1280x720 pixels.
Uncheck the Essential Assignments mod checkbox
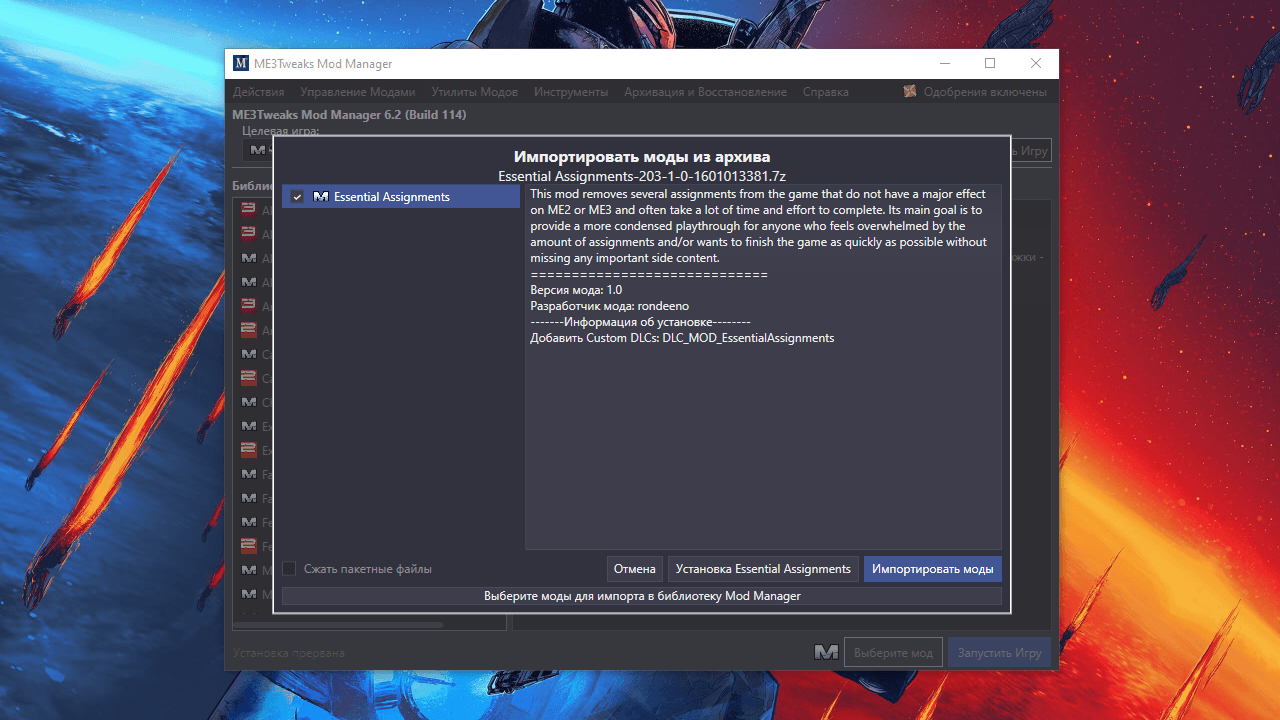297,197
